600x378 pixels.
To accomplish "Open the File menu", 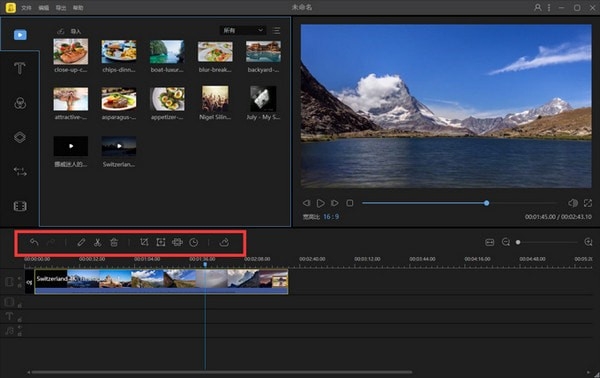I will [26, 8].
